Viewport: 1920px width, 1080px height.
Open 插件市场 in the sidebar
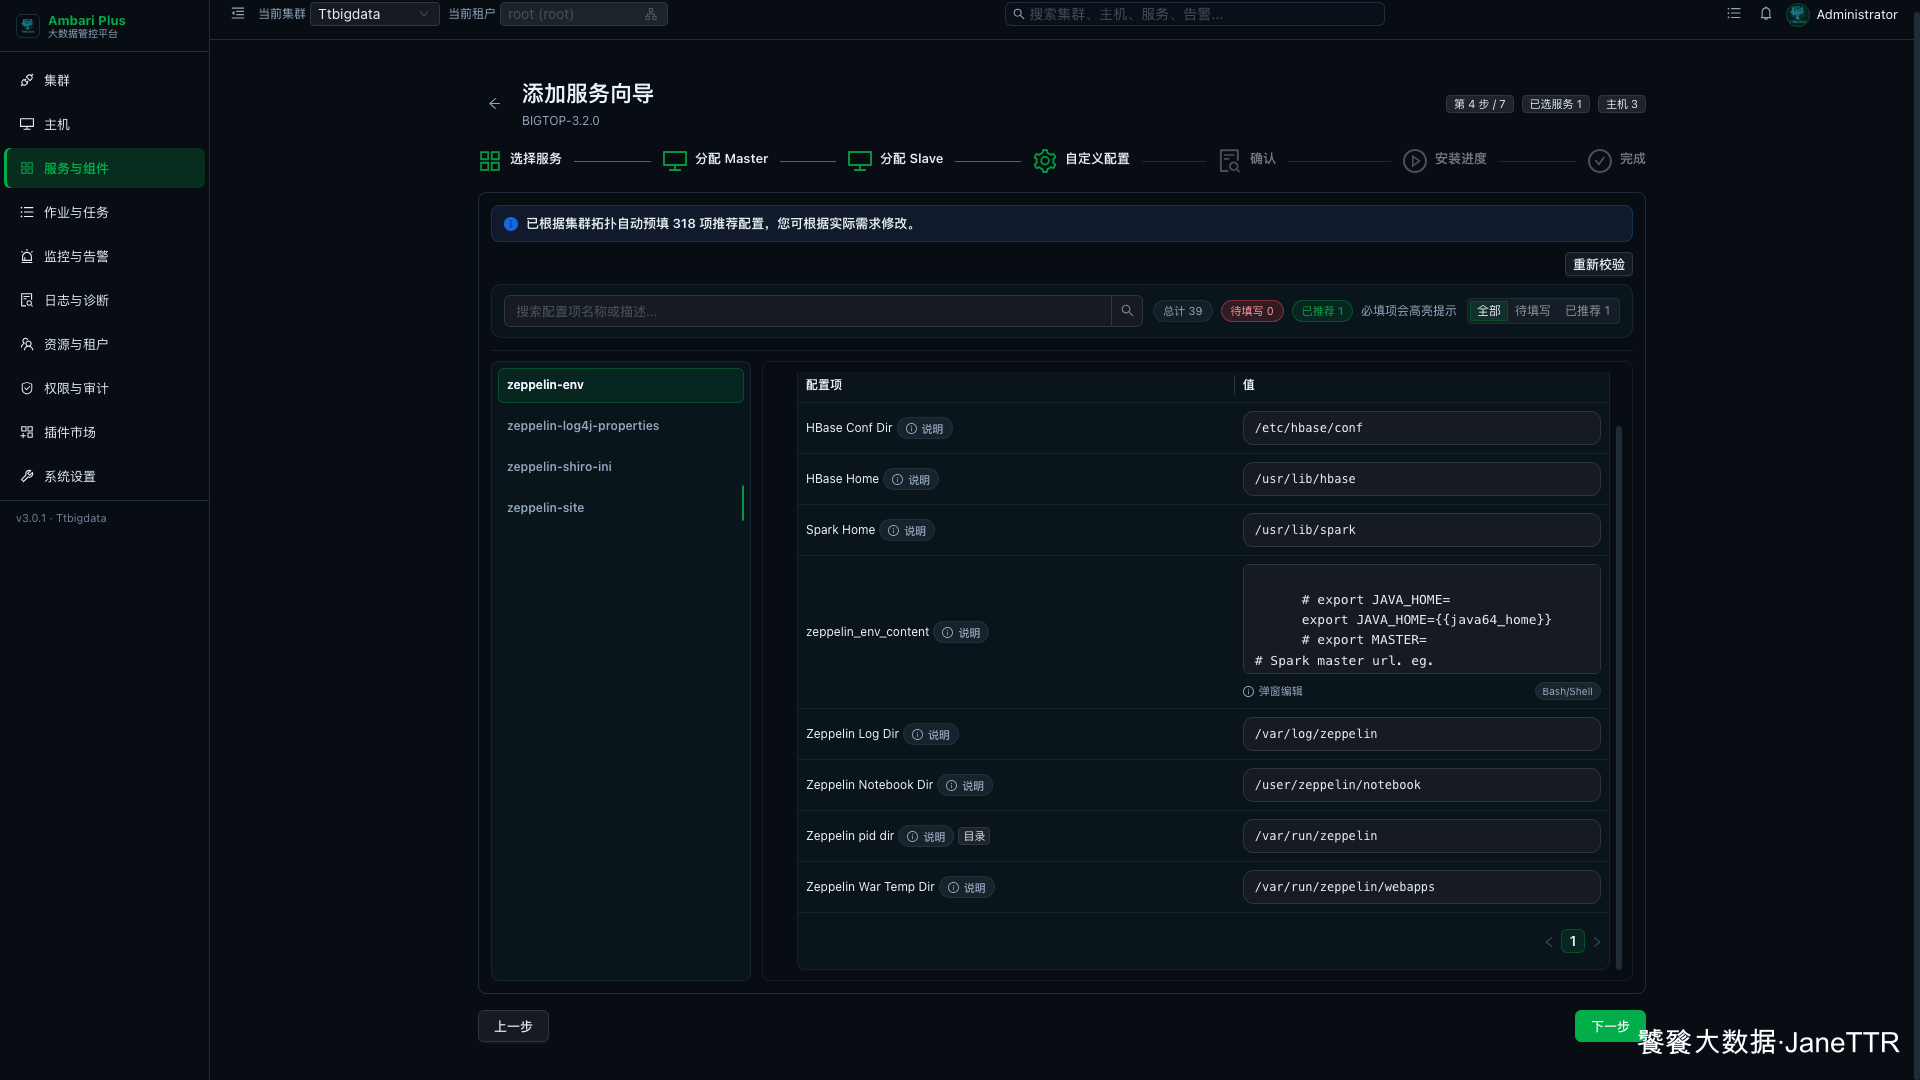105,432
